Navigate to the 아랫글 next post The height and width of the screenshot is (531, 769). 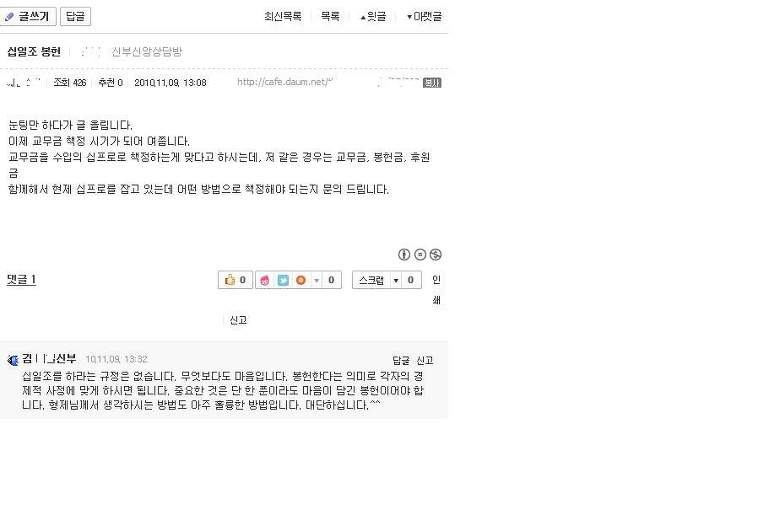click(425, 17)
